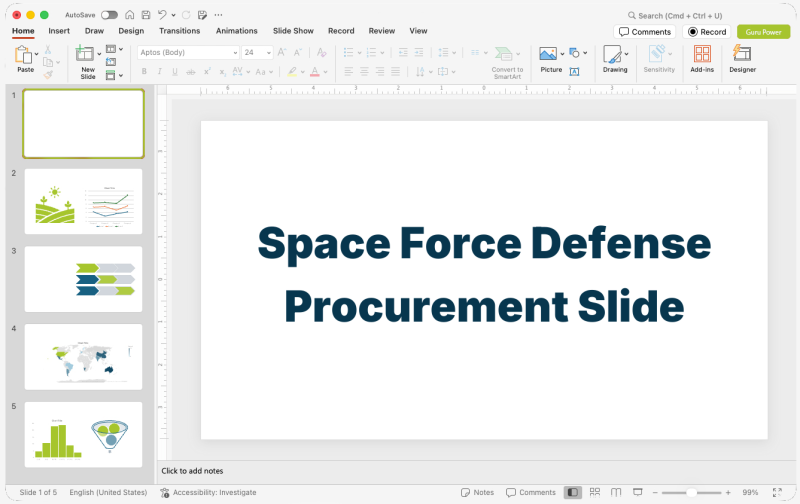The image size is (800, 504).
Task: Click the Decrease Indent icon
Action: point(403,52)
